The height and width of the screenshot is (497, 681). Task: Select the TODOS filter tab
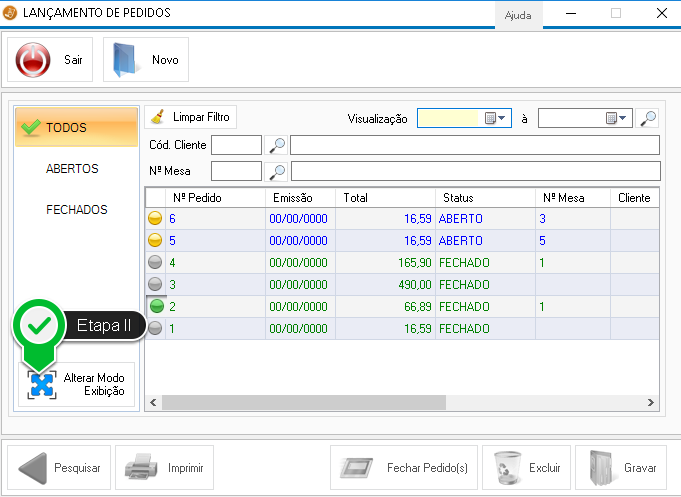pos(76,127)
